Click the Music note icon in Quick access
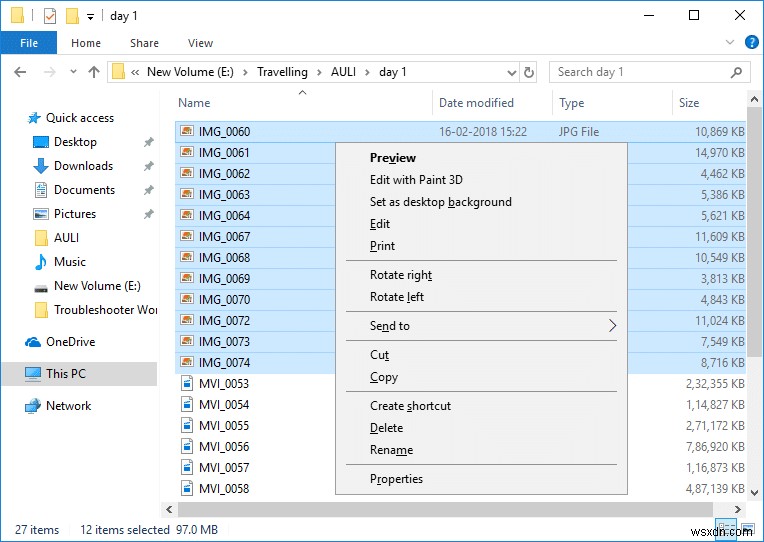Screen dimensions: 764x542 [x=41, y=262]
